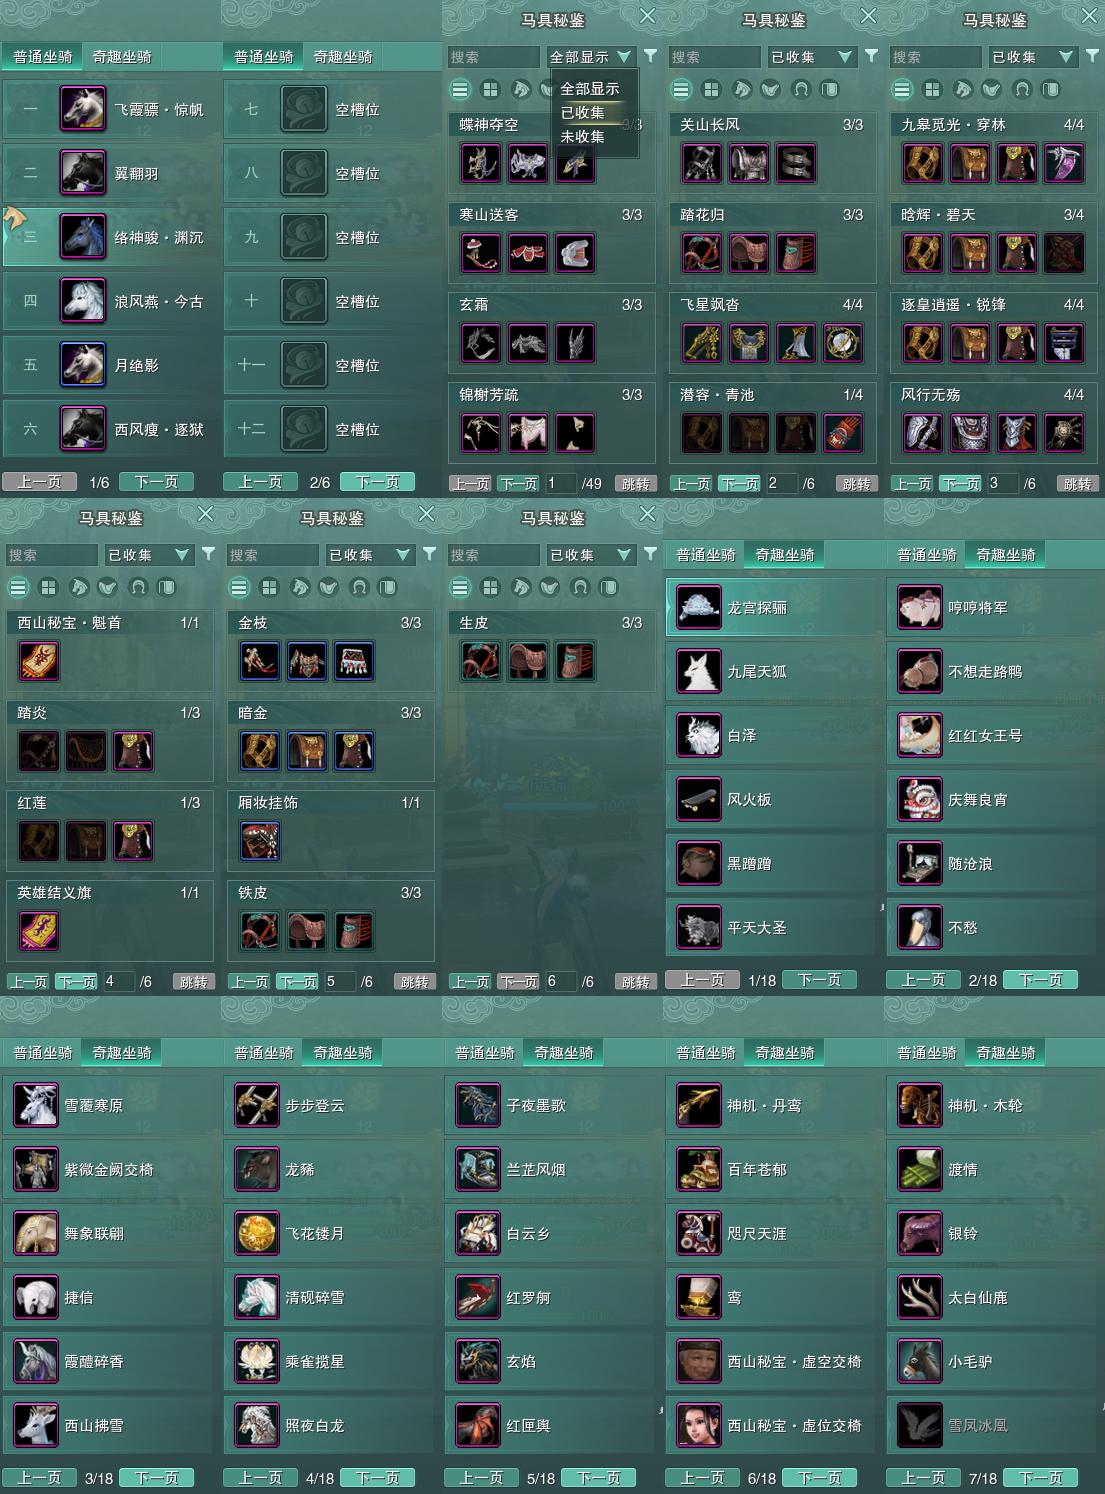Select the 飞霞骠·惊帆 mount icon
Screen dimensions: 1105x1494
click(83, 109)
